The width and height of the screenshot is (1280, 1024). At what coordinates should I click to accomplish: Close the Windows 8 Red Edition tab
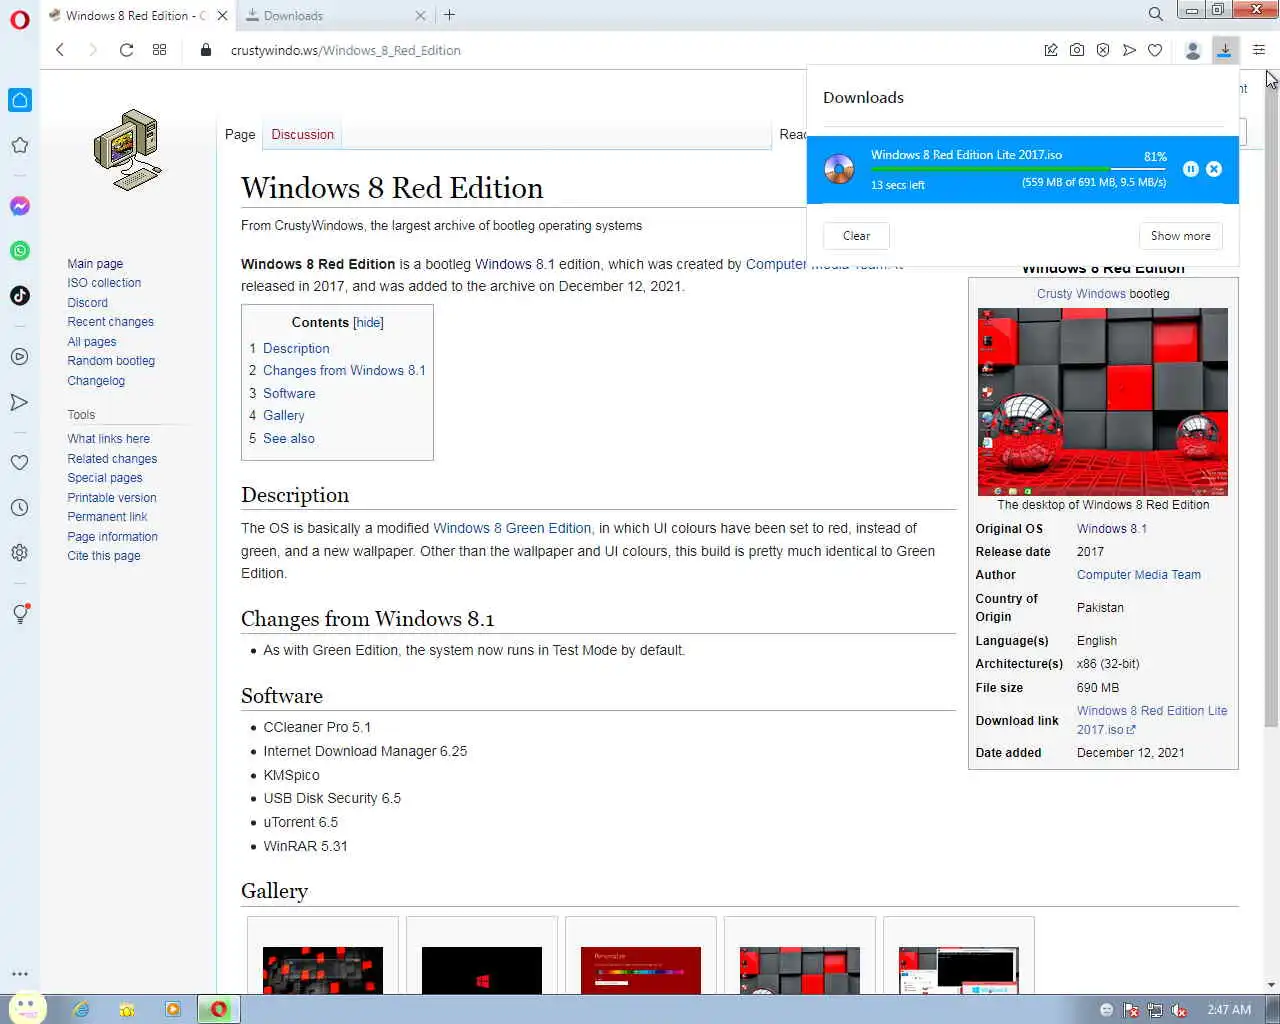point(223,15)
